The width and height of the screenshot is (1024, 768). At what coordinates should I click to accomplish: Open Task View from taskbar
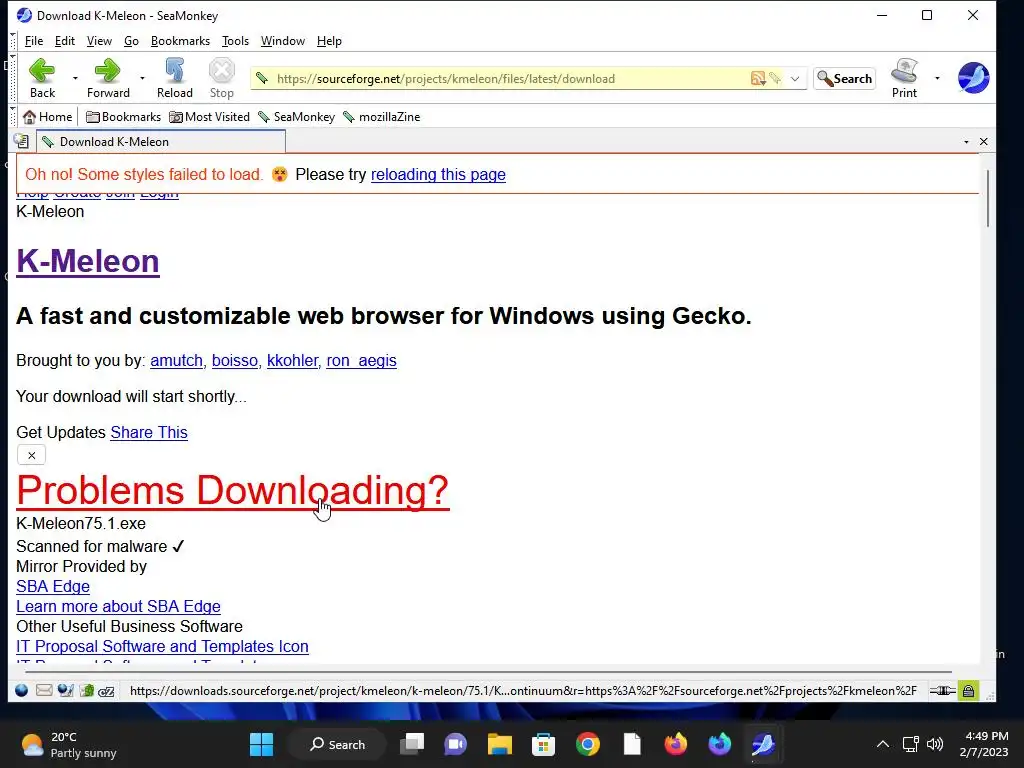tap(412, 744)
